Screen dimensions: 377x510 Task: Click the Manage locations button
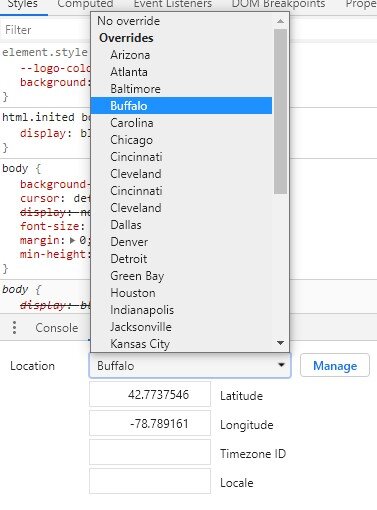point(335,366)
